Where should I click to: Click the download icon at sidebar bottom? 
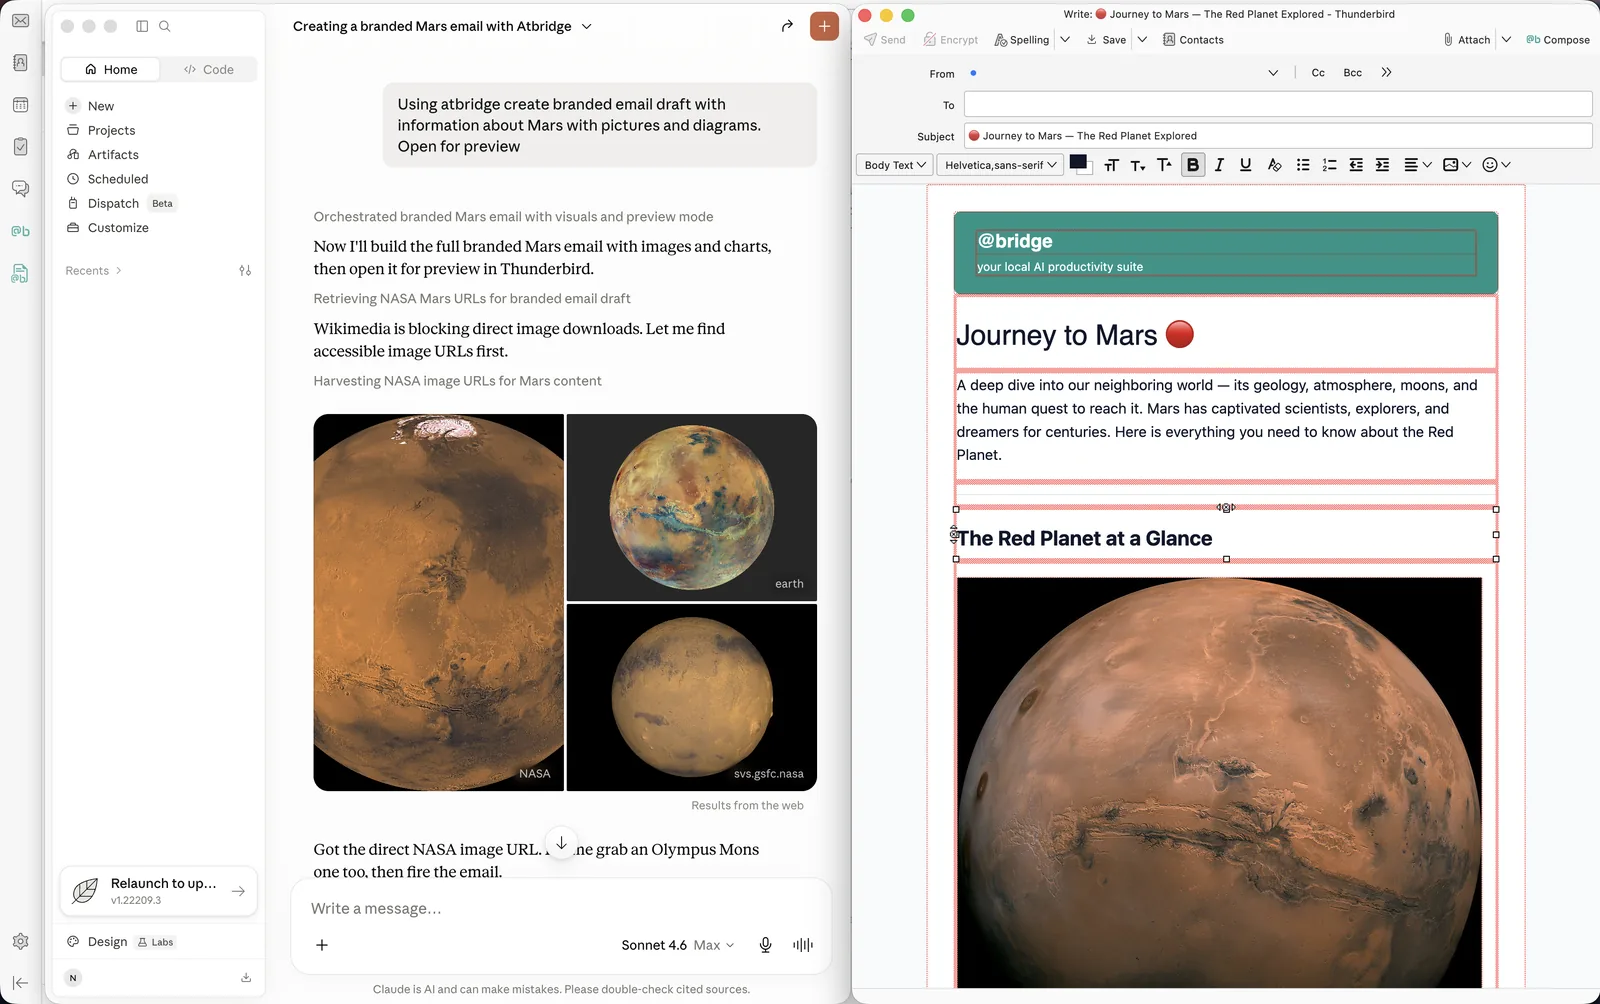click(246, 978)
